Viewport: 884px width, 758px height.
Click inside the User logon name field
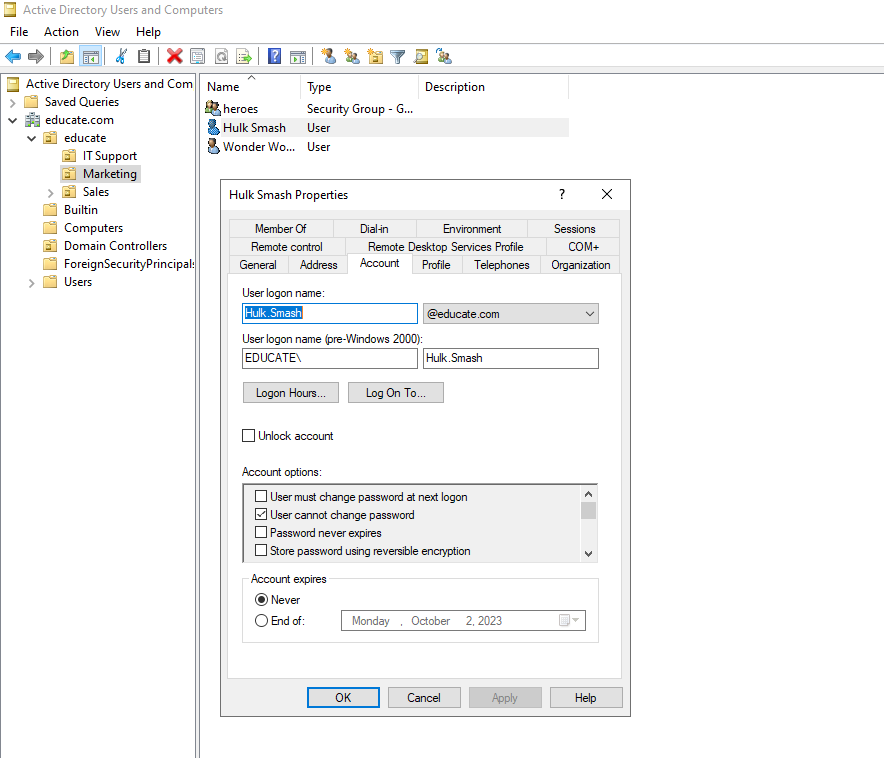click(x=330, y=313)
